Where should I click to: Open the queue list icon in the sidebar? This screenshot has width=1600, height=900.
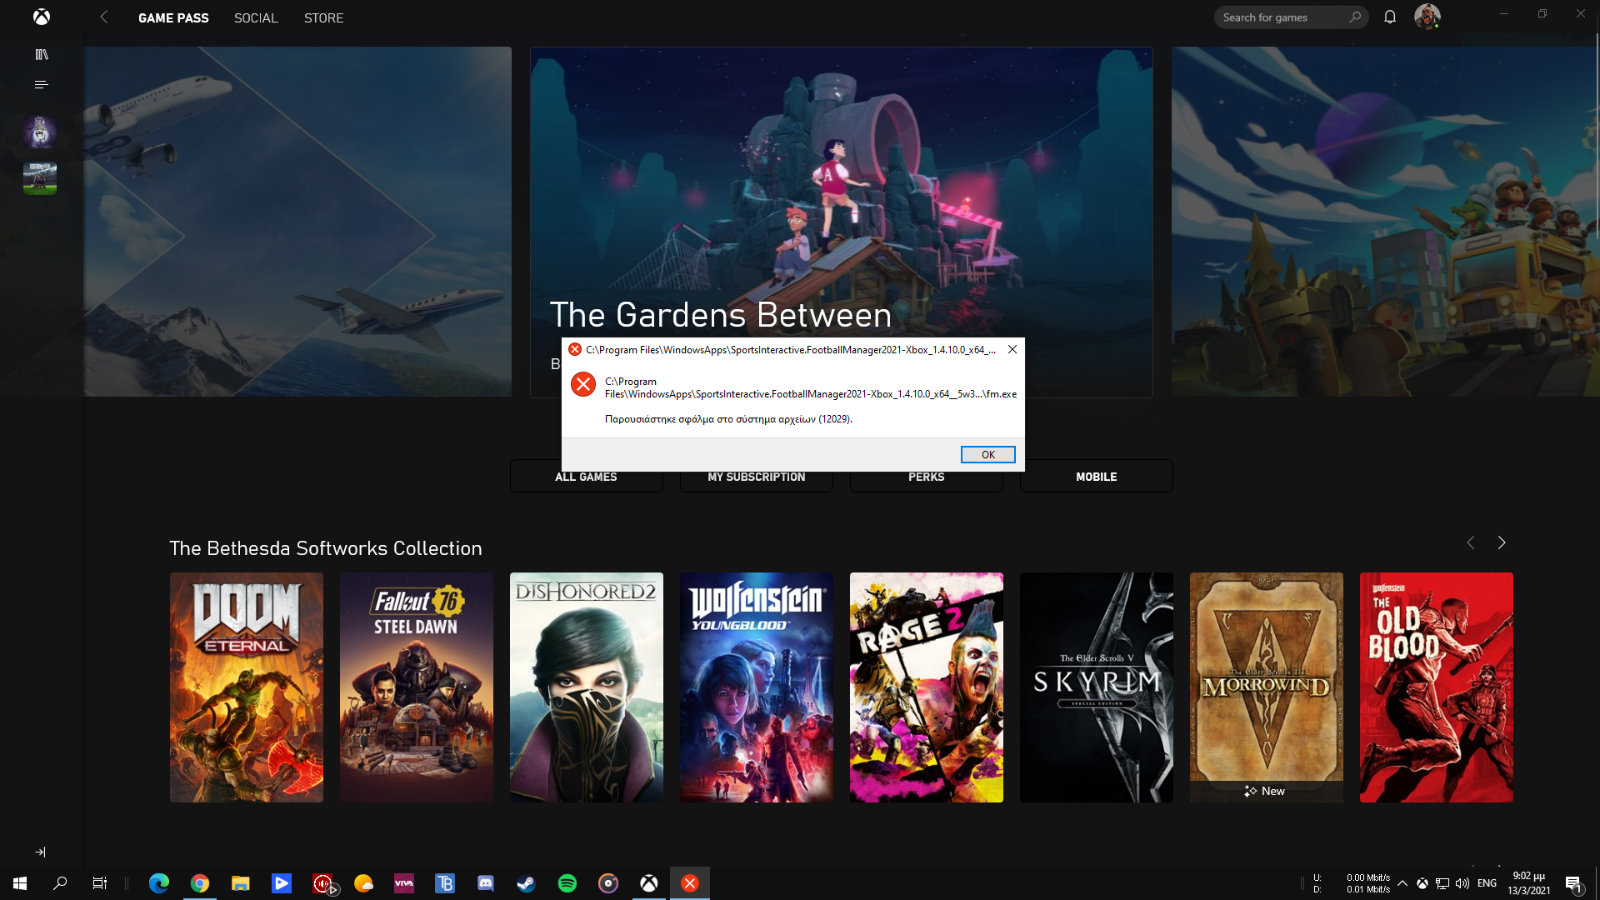41,85
